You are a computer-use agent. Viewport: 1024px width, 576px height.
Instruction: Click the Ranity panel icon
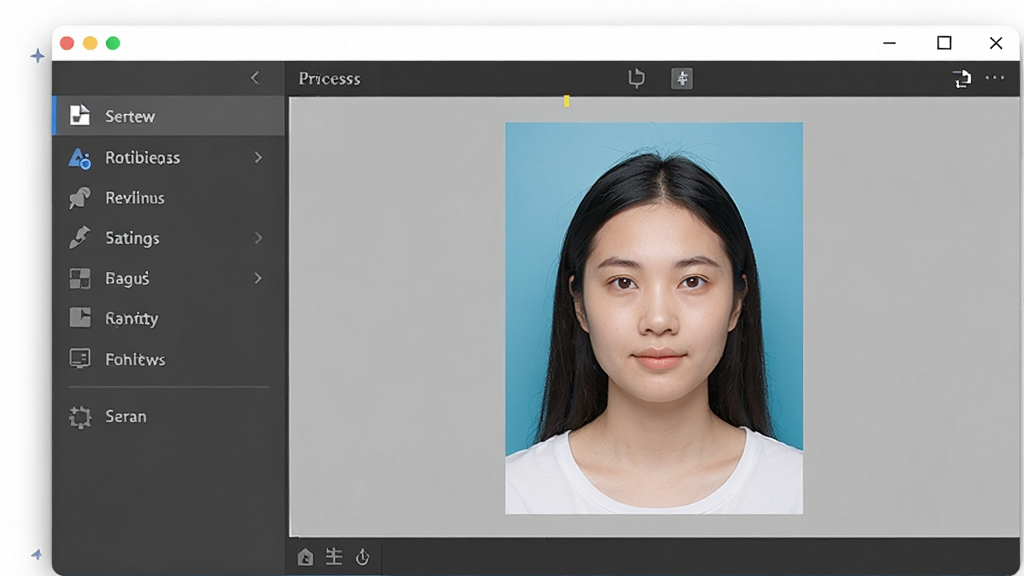point(80,317)
